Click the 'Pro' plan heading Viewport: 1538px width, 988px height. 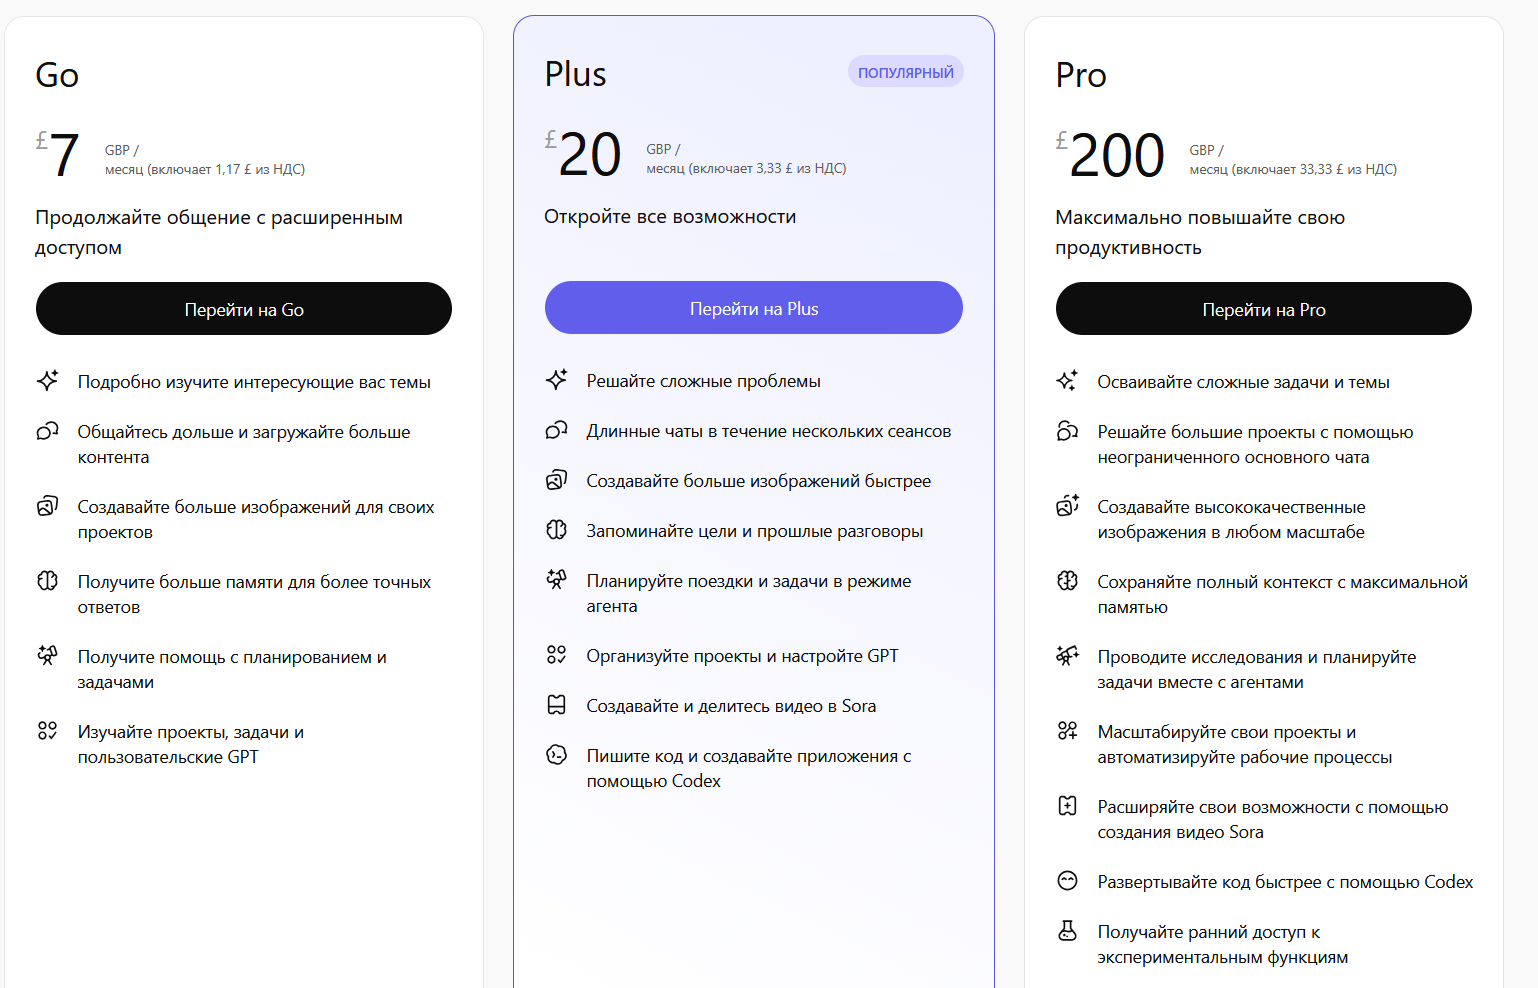click(1081, 75)
